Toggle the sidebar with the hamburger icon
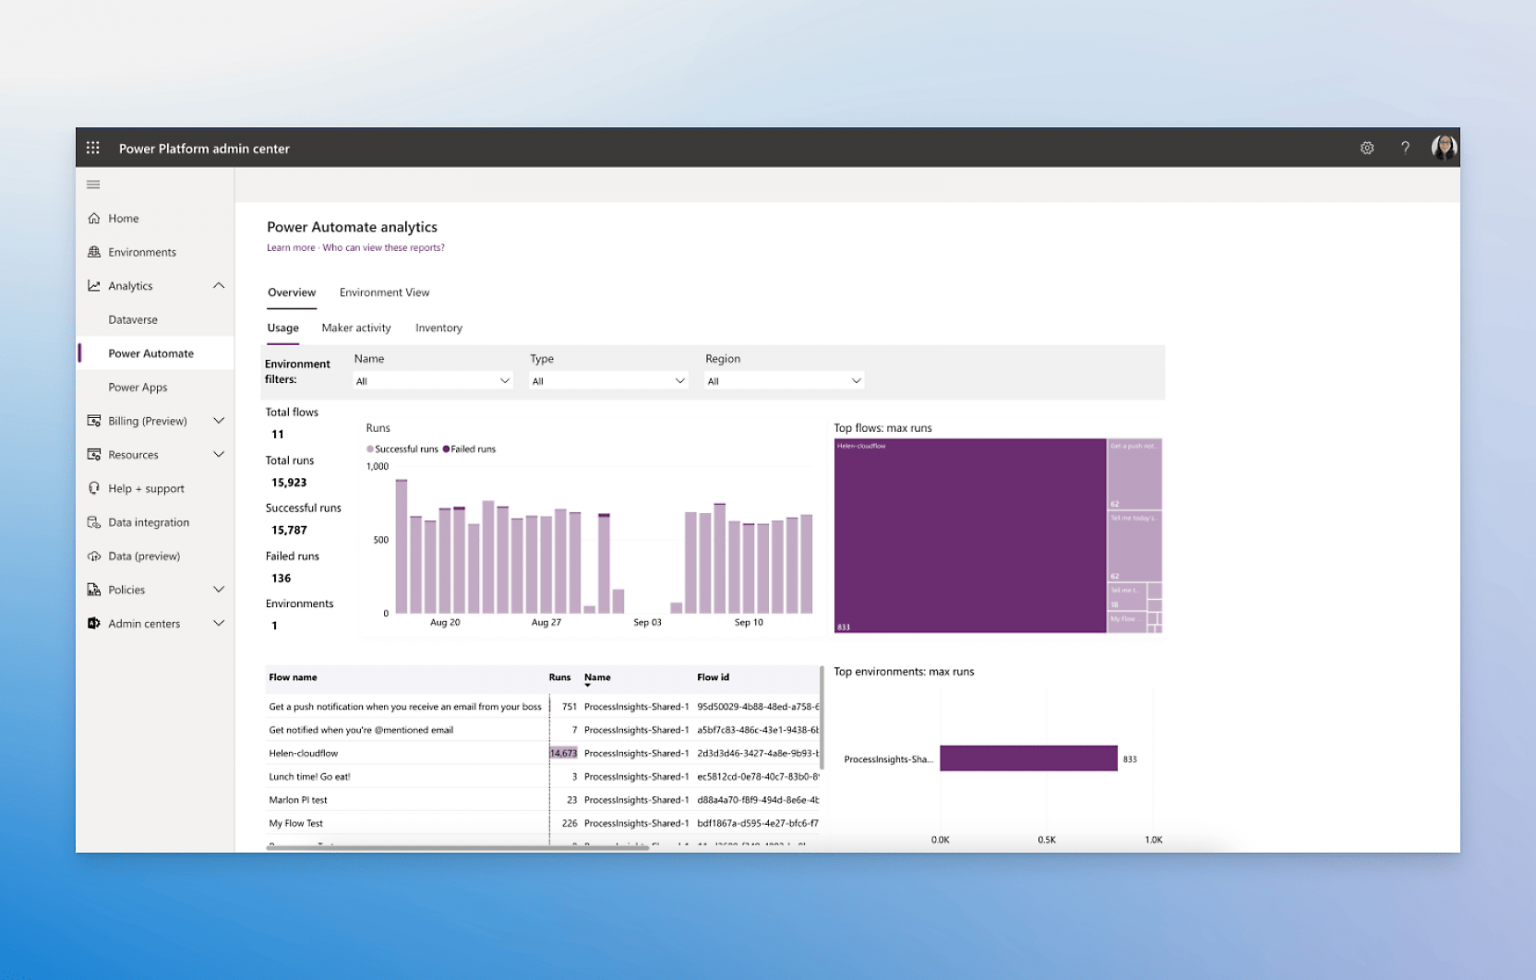Screen dimensions: 1536x980 pos(93,184)
